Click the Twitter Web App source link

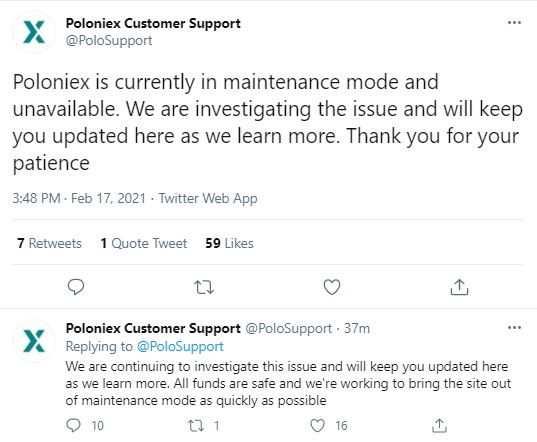pyautogui.click(x=208, y=199)
